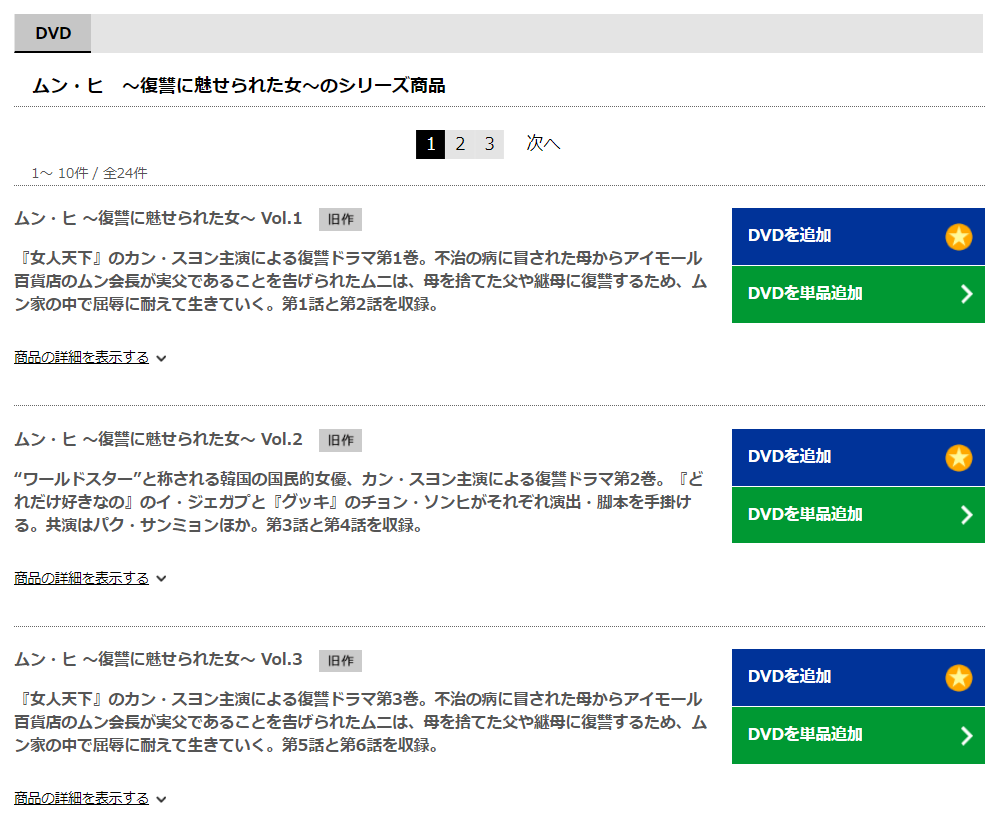Click arrow icon on Vol.2 DVDを単品追加
995x829 pixels.
[966, 515]
